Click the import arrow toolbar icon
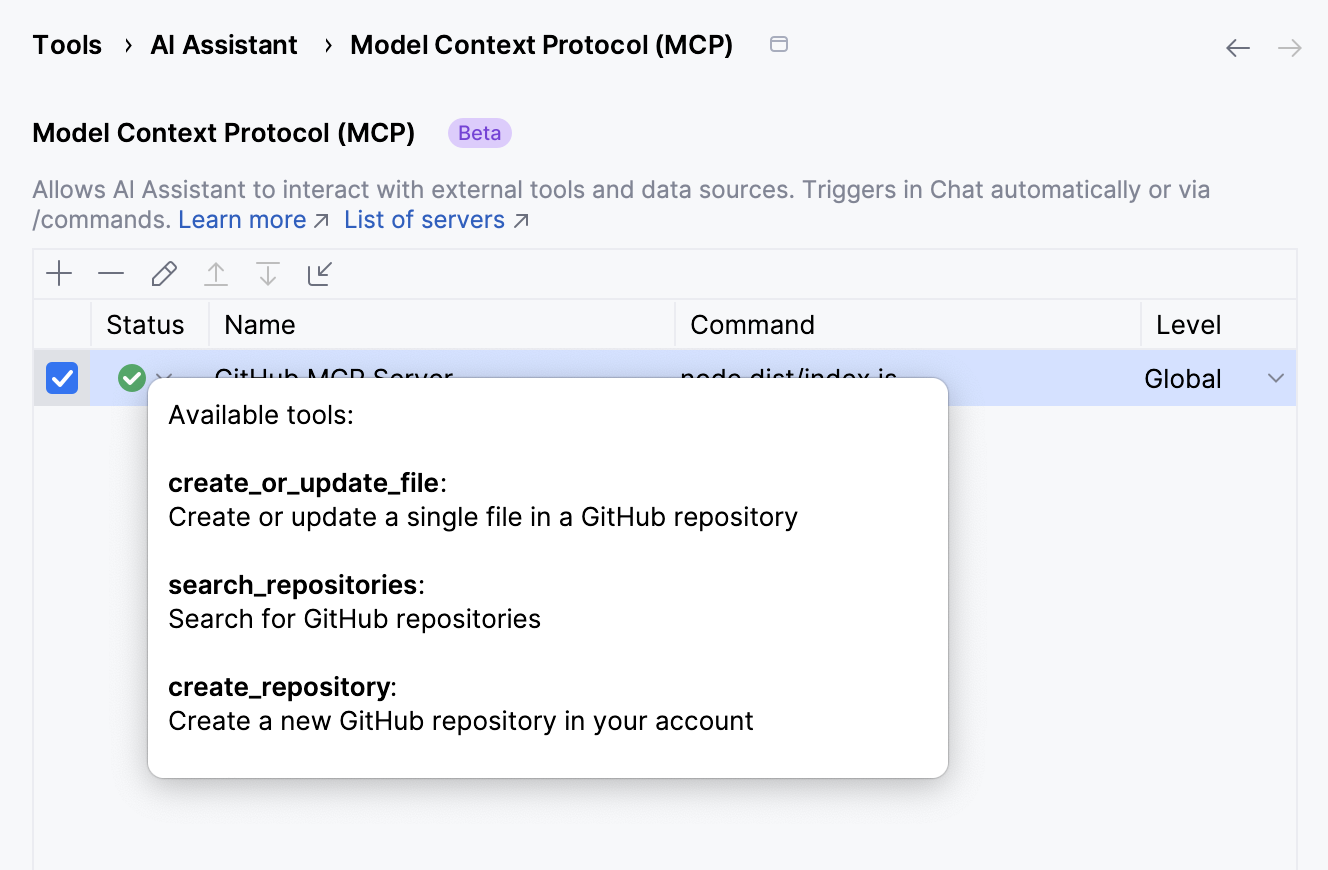This screenshot has width=1328, height=870. point(320,274)
